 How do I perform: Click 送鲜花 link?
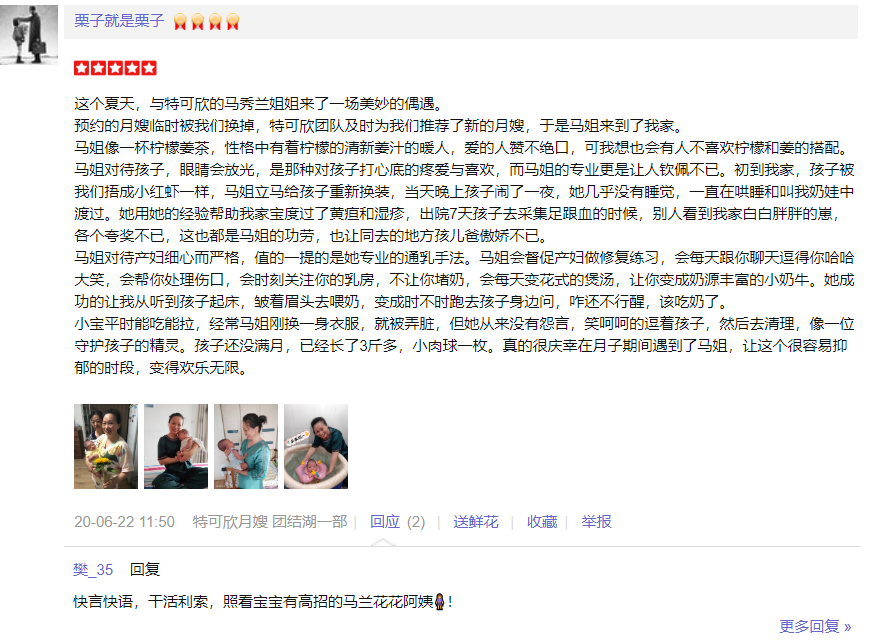[476, 522]
